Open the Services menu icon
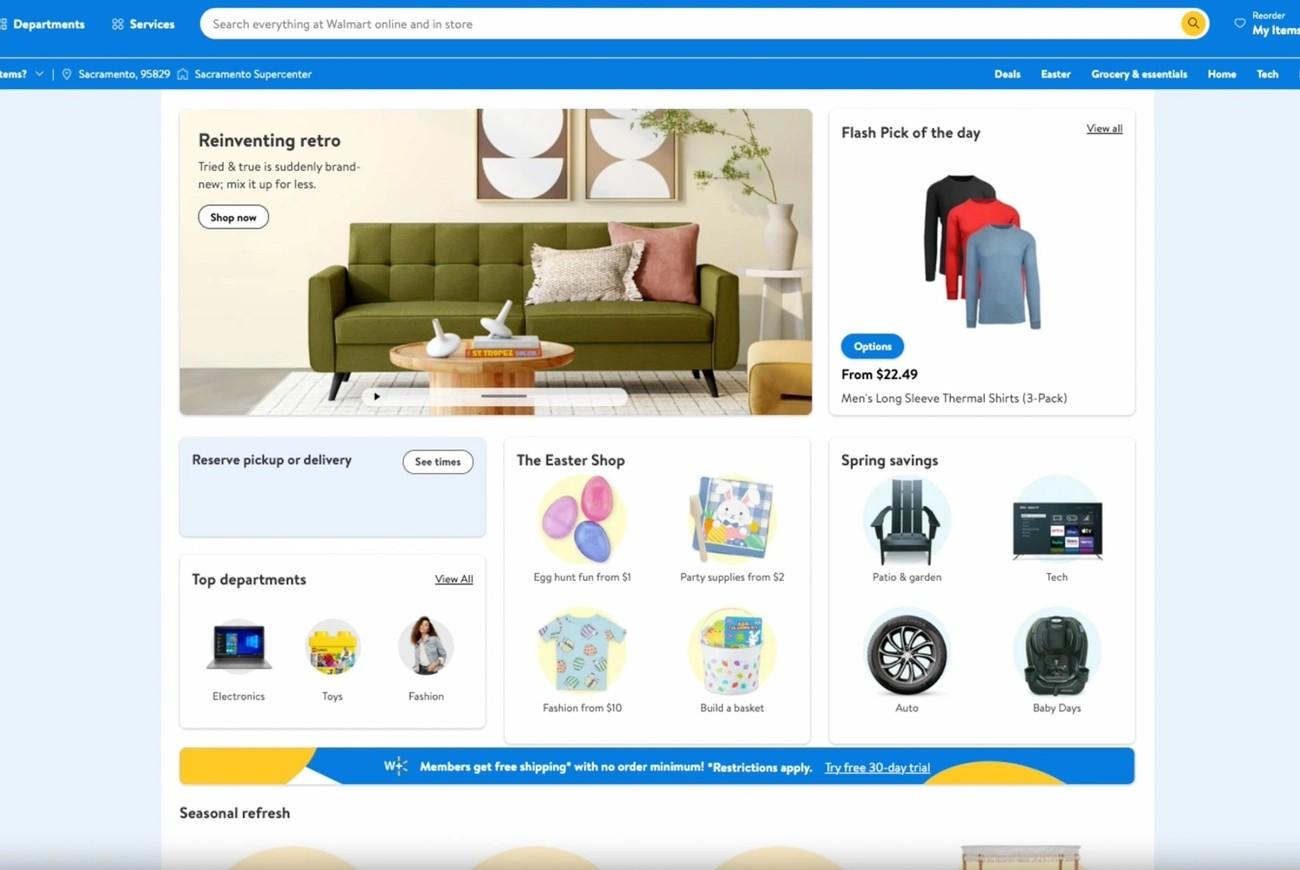Viewport: 1300px width, 870px height. (x=119, y=24)
